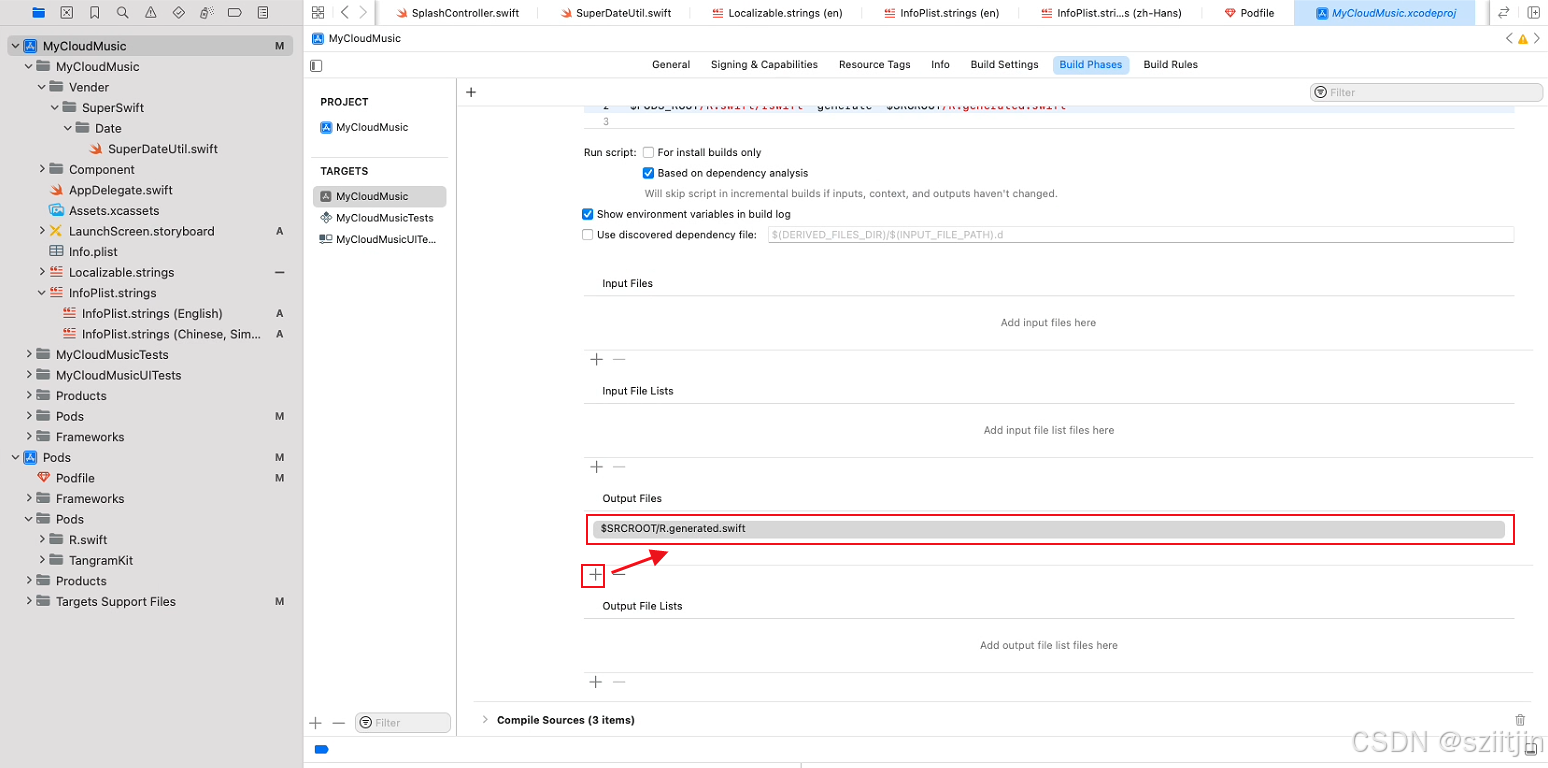Image resolution: width=1548 pixels, height=768 pixels.
Task: Go back with the left chevron
Action: tap(344, 13)
